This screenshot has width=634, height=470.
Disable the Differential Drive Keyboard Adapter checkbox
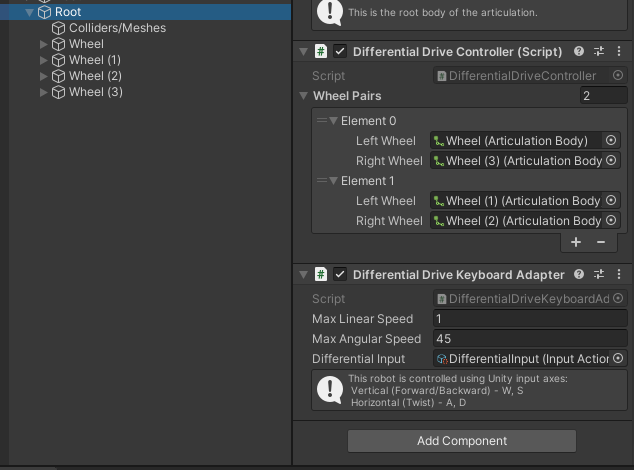(340, 274)
